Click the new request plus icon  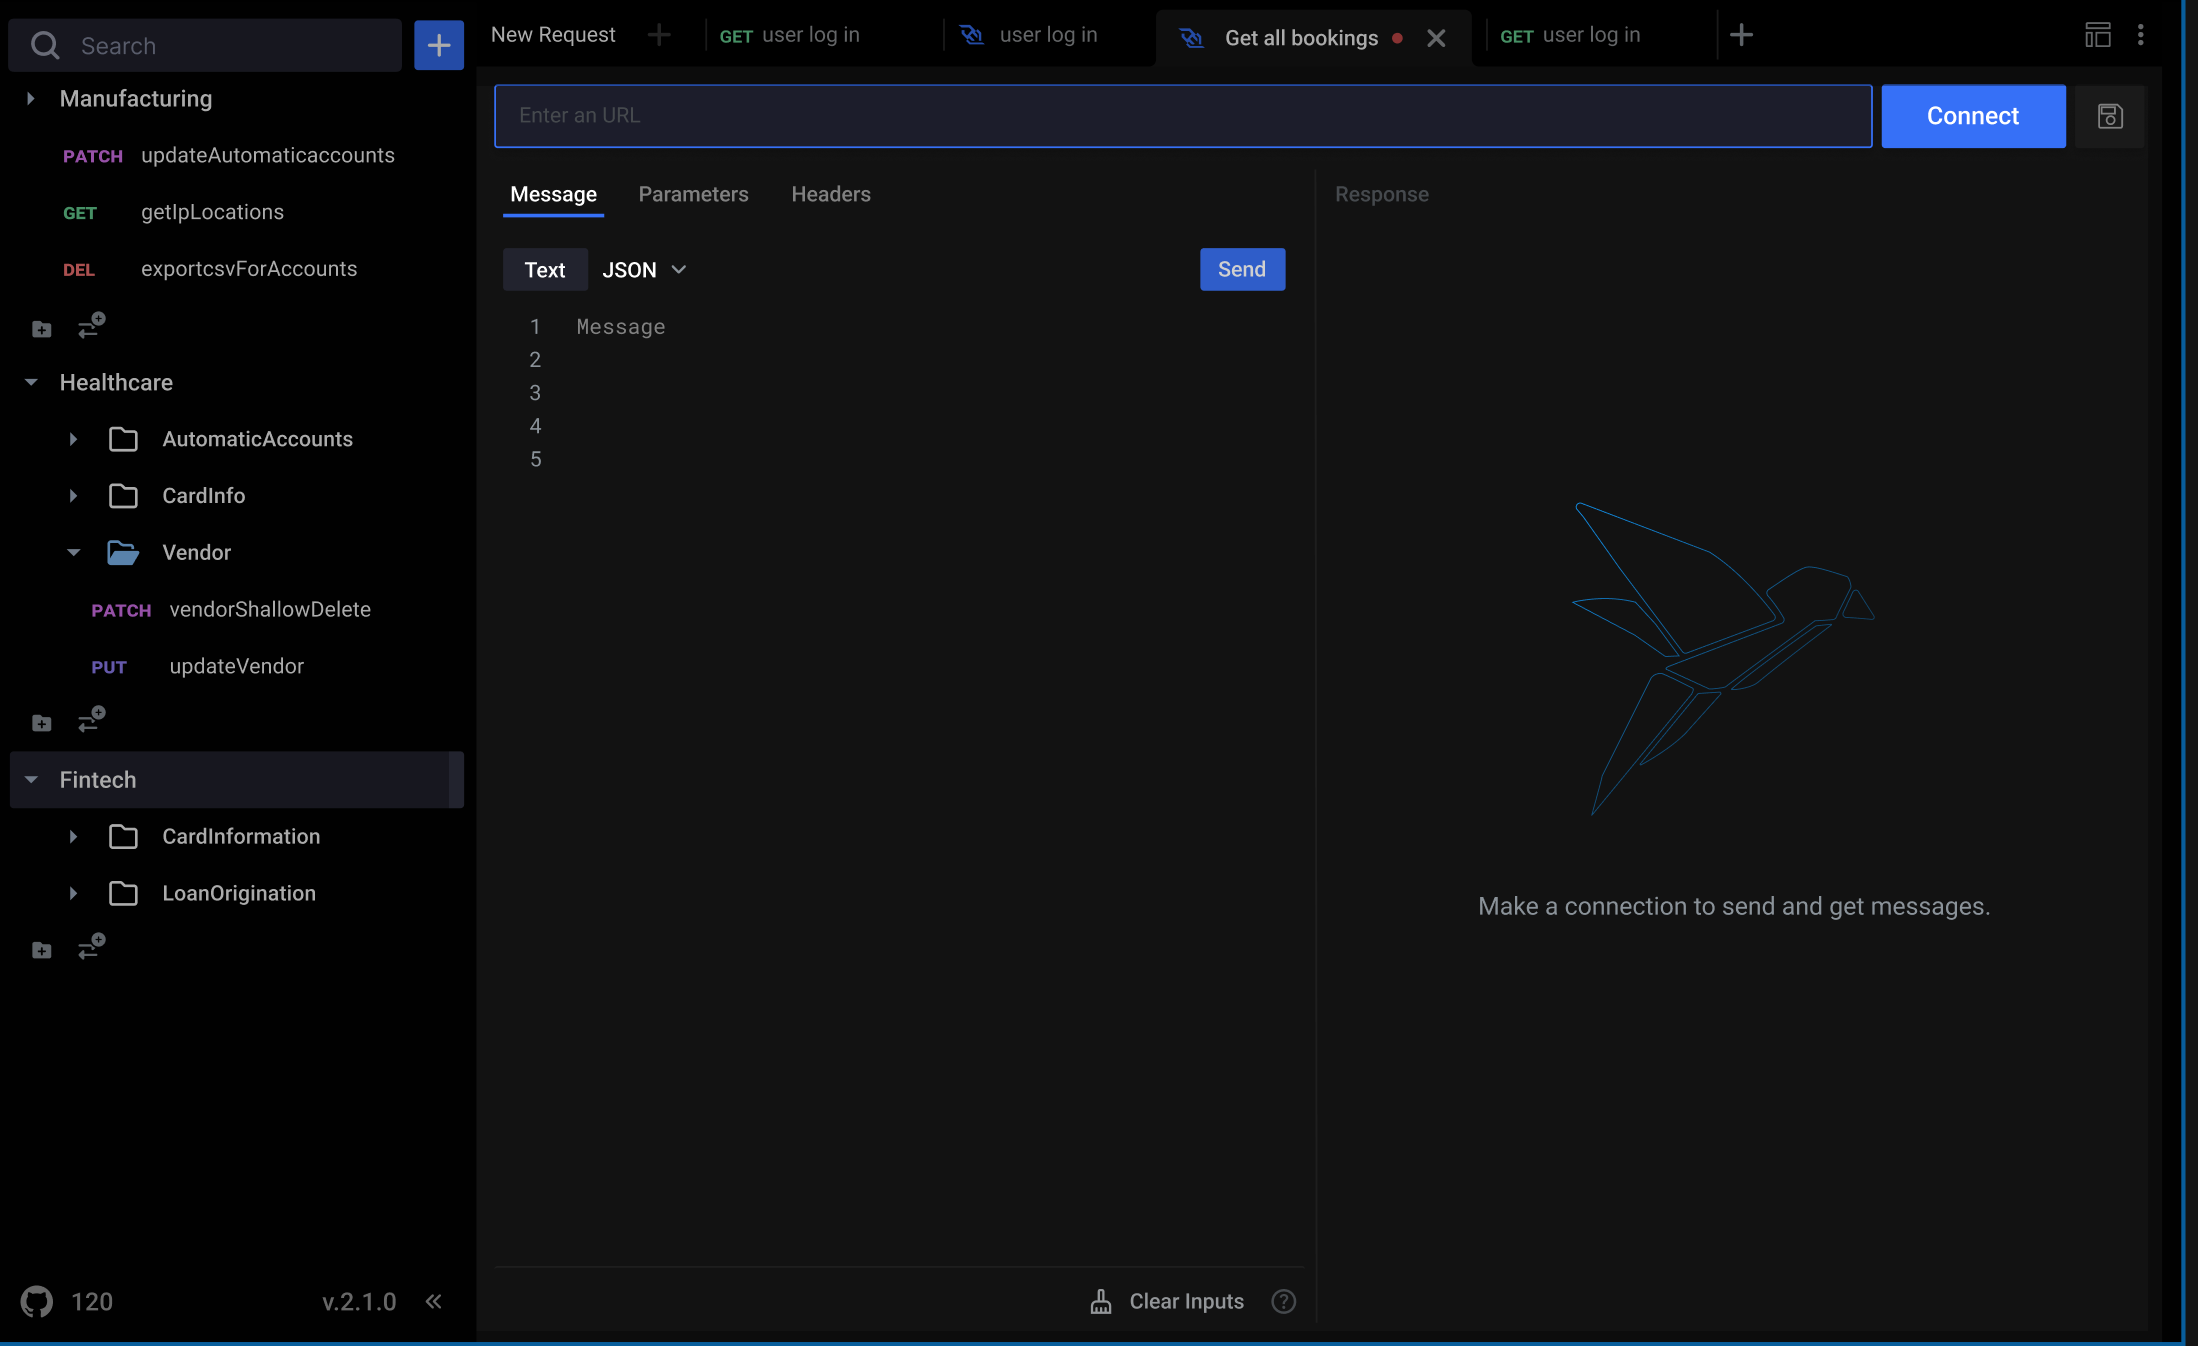[x=658, y=35]
